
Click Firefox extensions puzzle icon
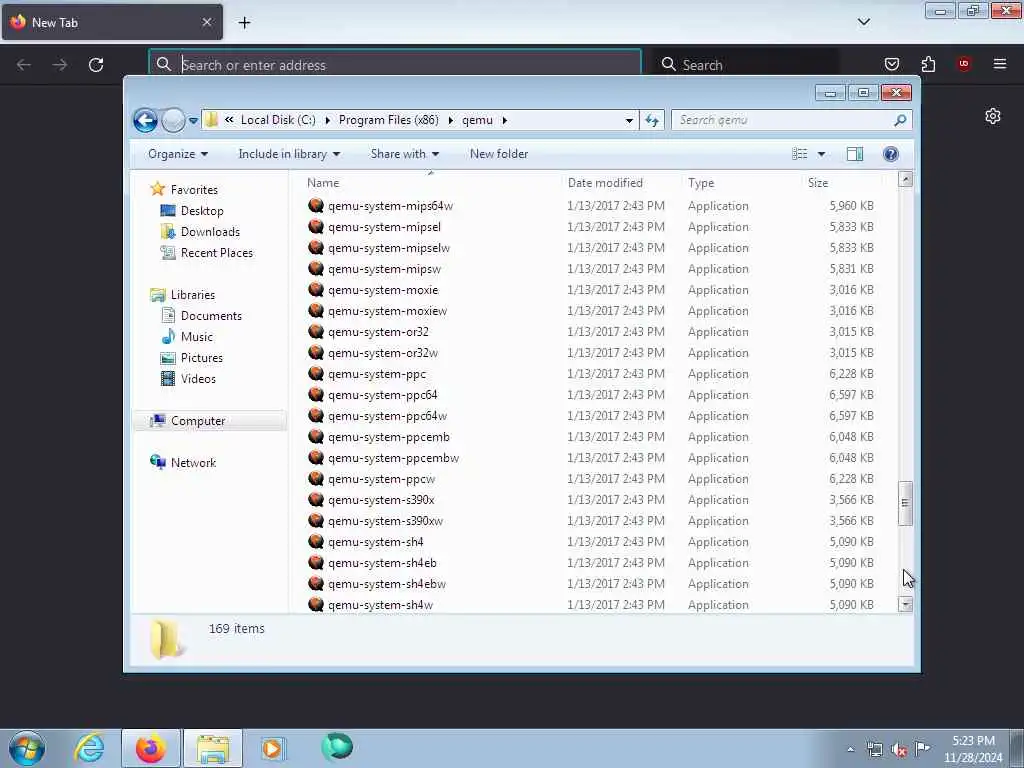tap(928, 64)
